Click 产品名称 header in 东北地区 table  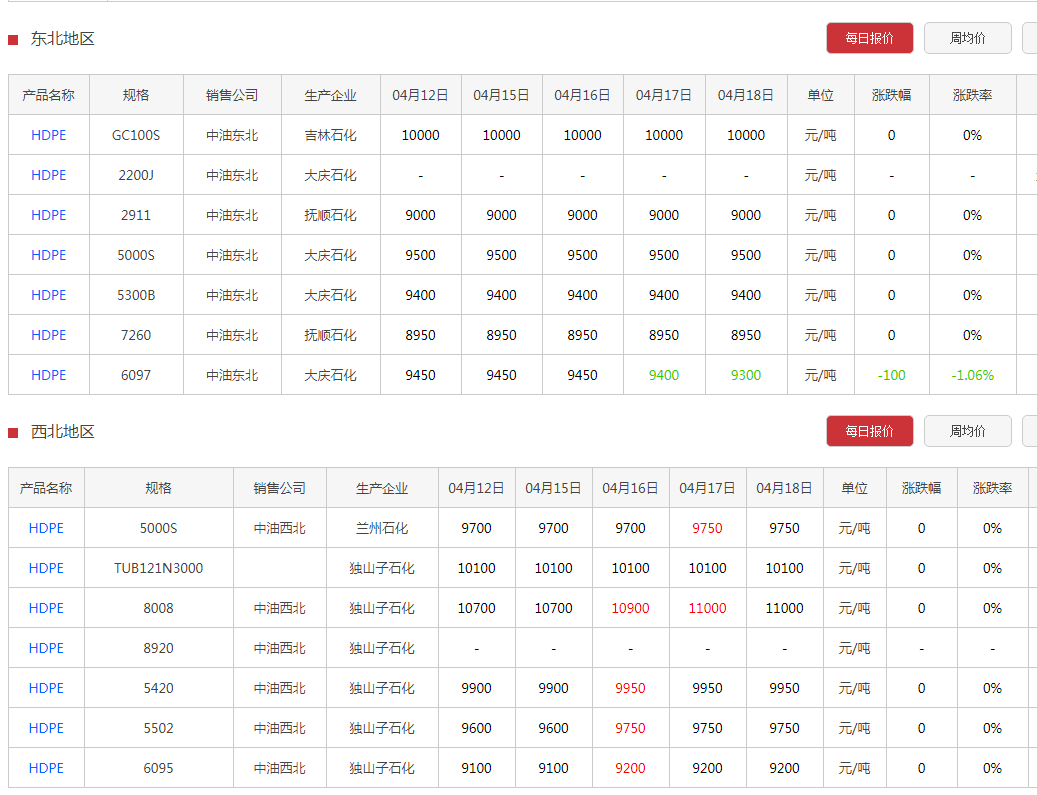tap(49, 95)
